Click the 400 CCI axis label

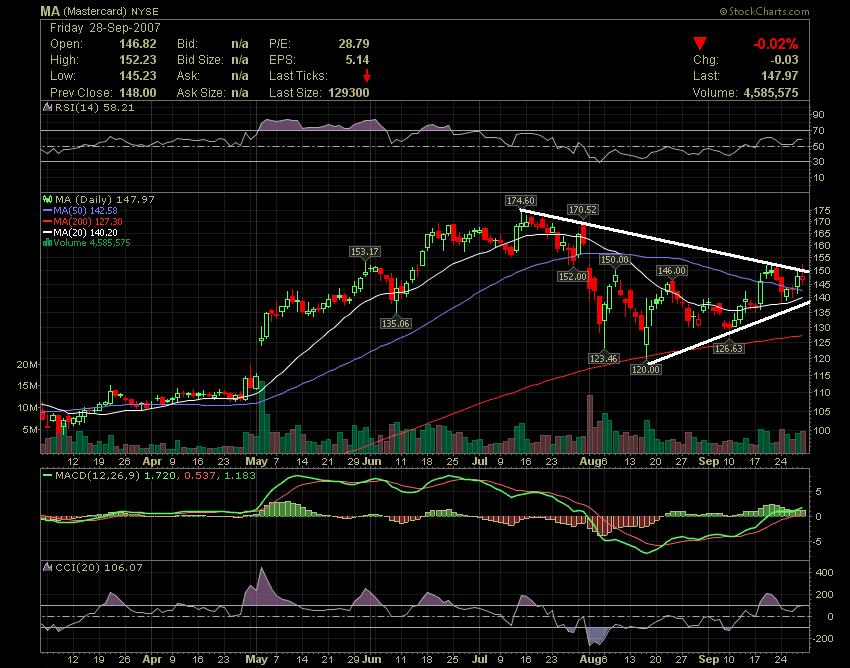click(x=825, y=573)
